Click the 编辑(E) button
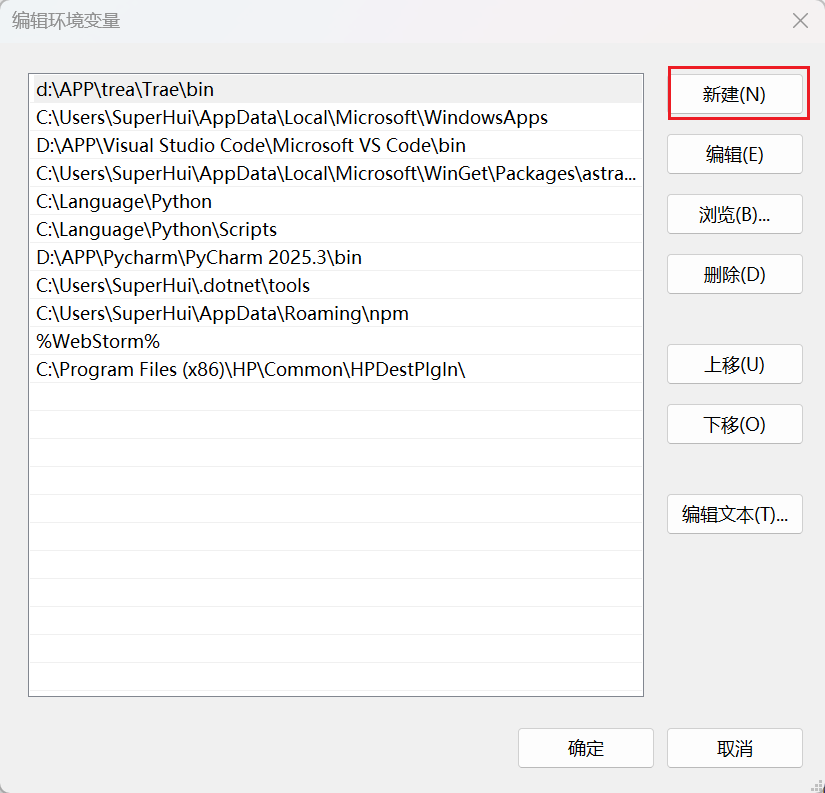Image resolution: width=825 pixels, height=793 pixels. coord(735,154)
